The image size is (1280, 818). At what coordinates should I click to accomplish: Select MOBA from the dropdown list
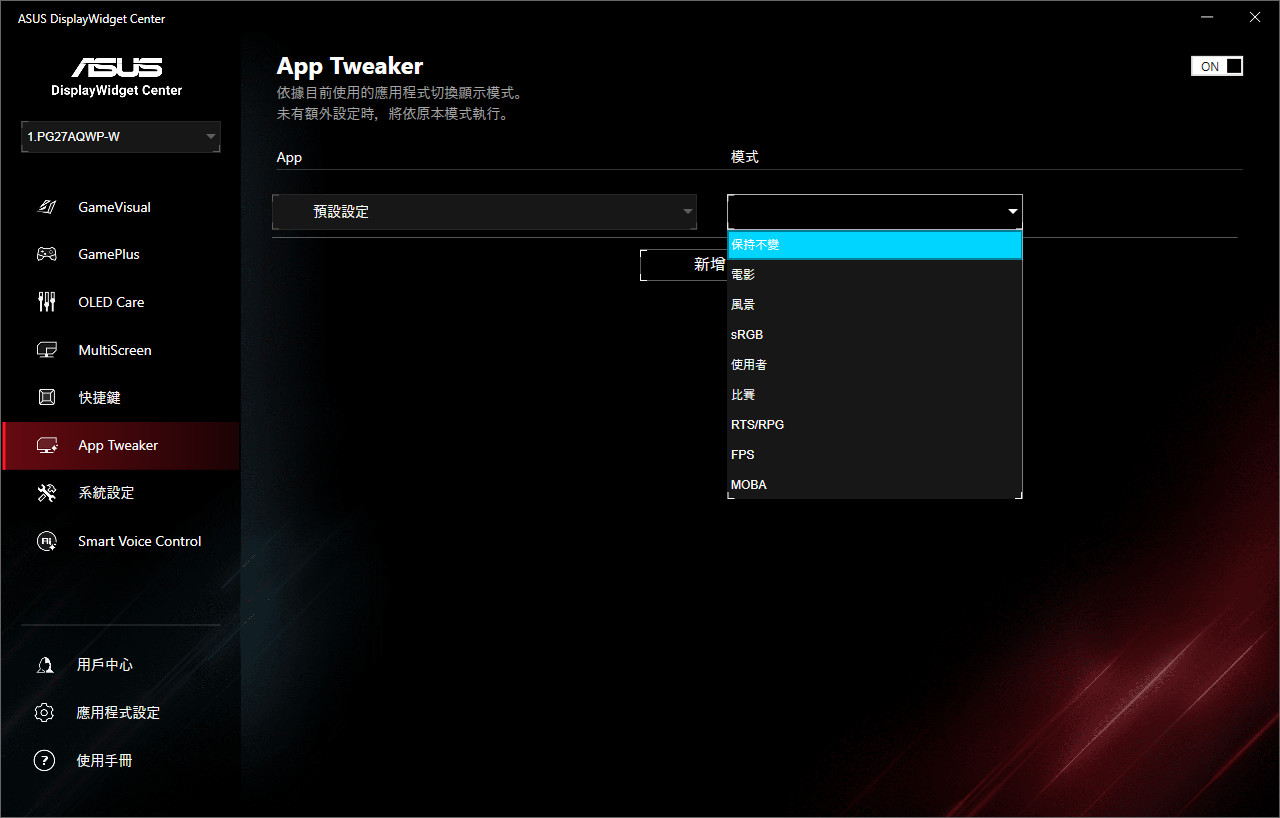(x=874, y=485)
